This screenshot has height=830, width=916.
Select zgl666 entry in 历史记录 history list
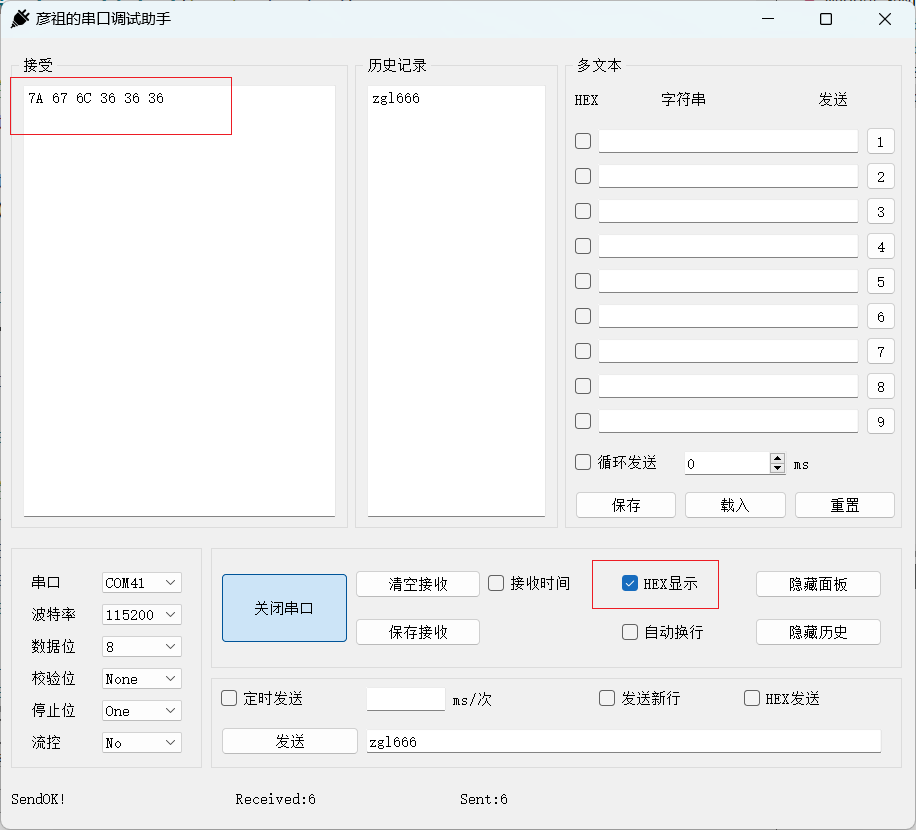click(395, 98)
